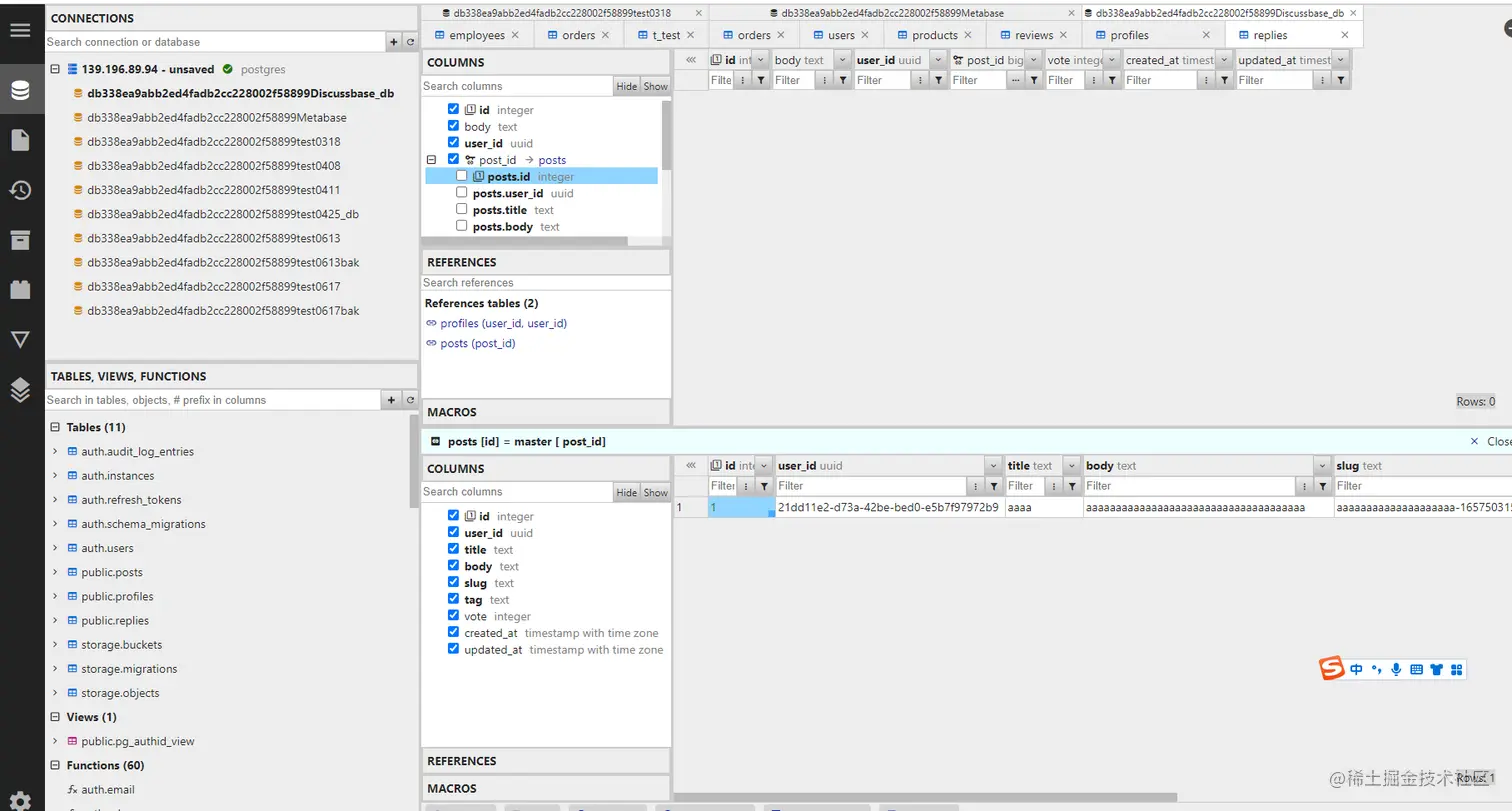Close the posts detail panel
The width and height of the screenshot is (1512, 811).
[x=1489, y=441]
